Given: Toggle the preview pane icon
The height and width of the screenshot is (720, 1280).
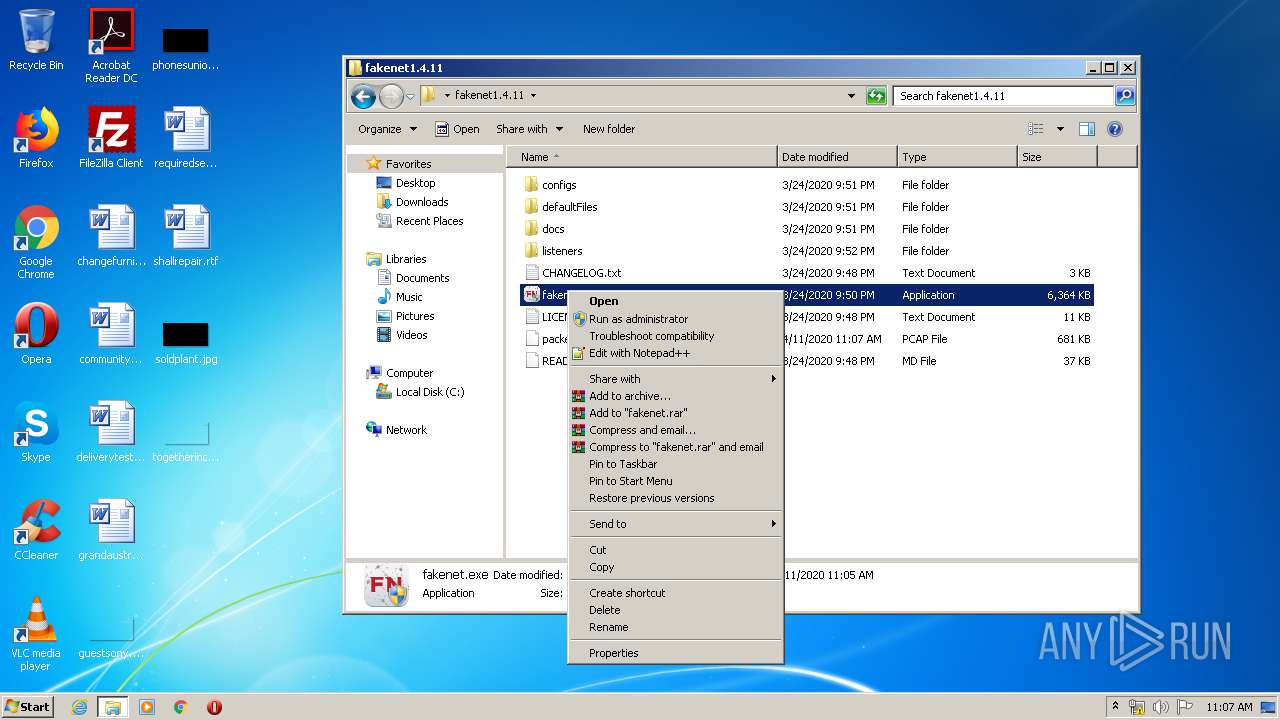Looking at the screenshot, I should pos(1087,129).
